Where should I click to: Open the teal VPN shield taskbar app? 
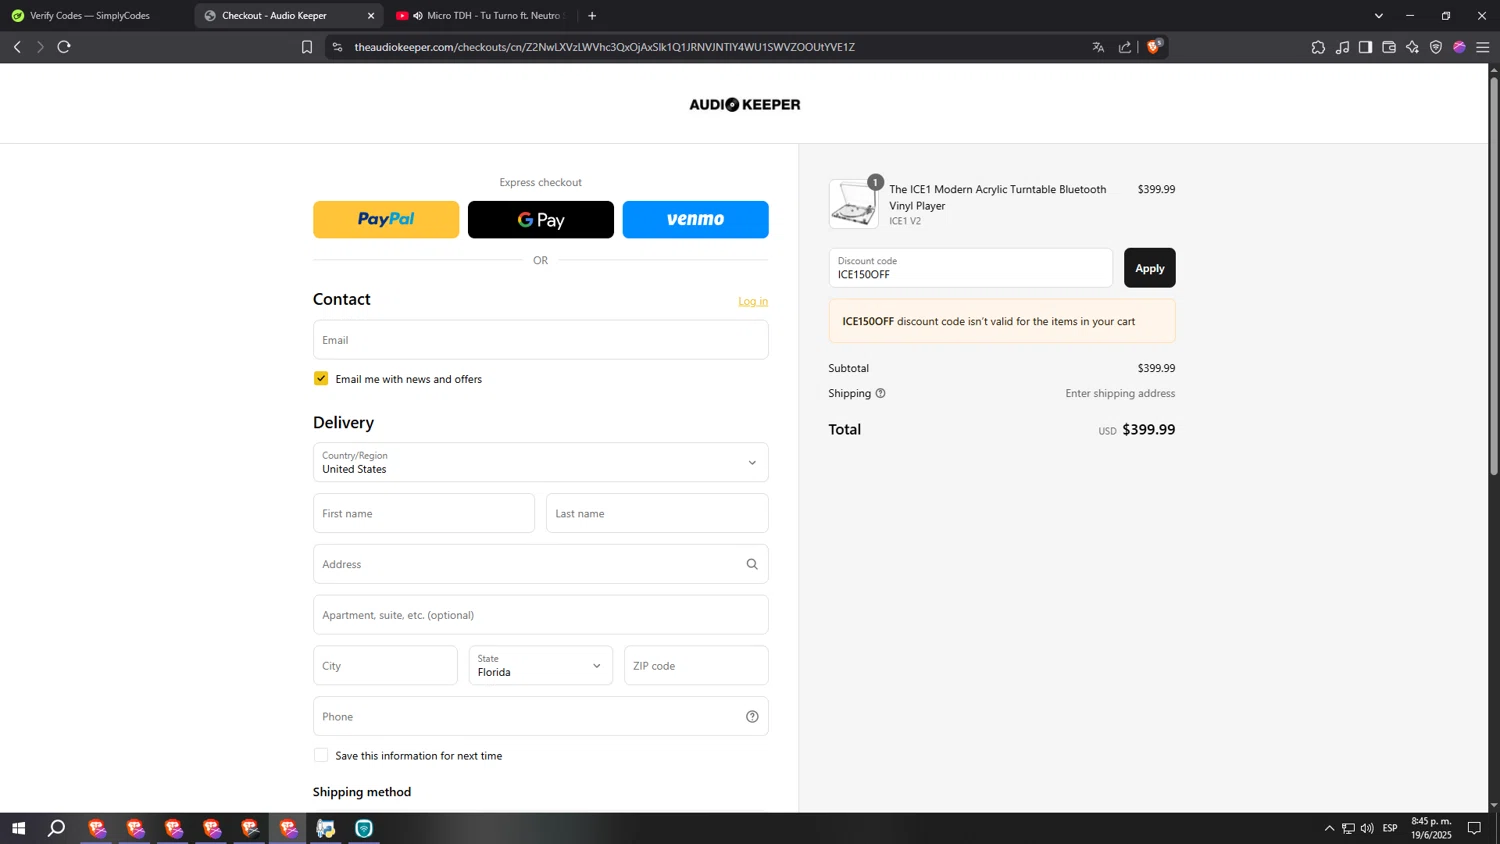(x=364, y=828)
